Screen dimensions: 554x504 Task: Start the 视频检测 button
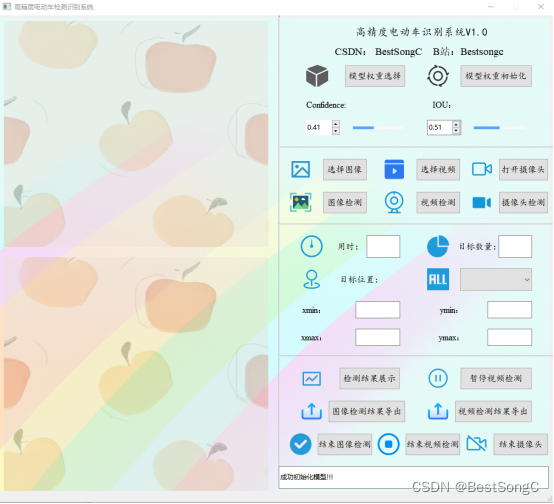[438, 203]
